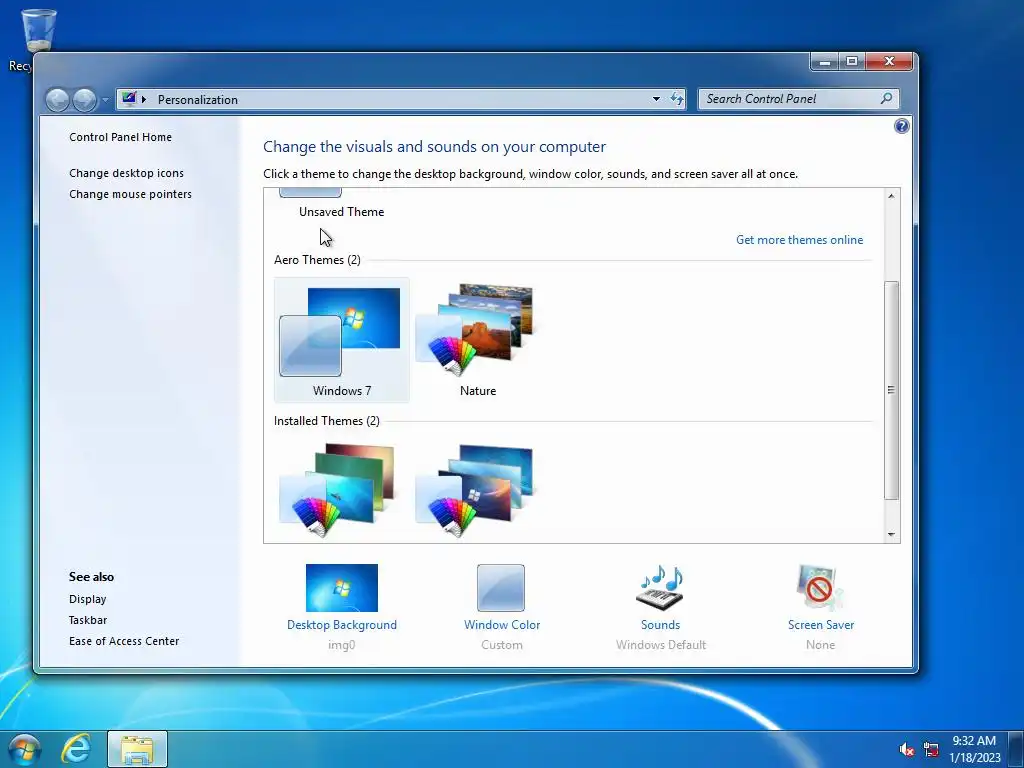Image resolution: width=1024 pixels, height=768 pixels.
Task: Open Control Panel Home link
Action: (121, 137)
